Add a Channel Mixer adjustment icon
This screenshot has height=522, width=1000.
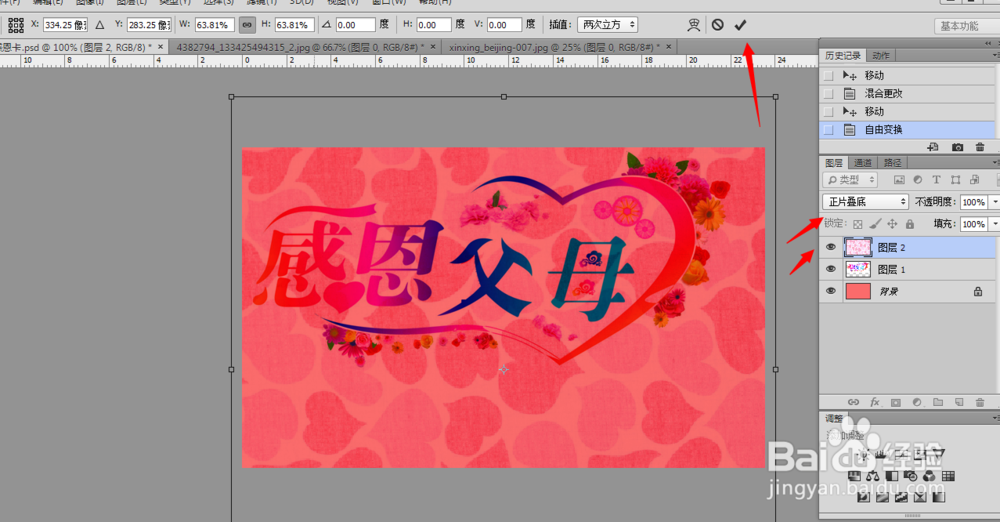point(929,476)
